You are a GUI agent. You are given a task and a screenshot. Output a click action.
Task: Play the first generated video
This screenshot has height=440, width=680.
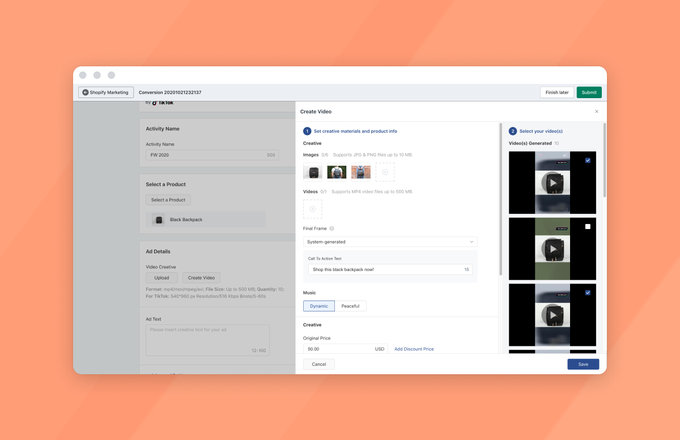tap(552, 183)
